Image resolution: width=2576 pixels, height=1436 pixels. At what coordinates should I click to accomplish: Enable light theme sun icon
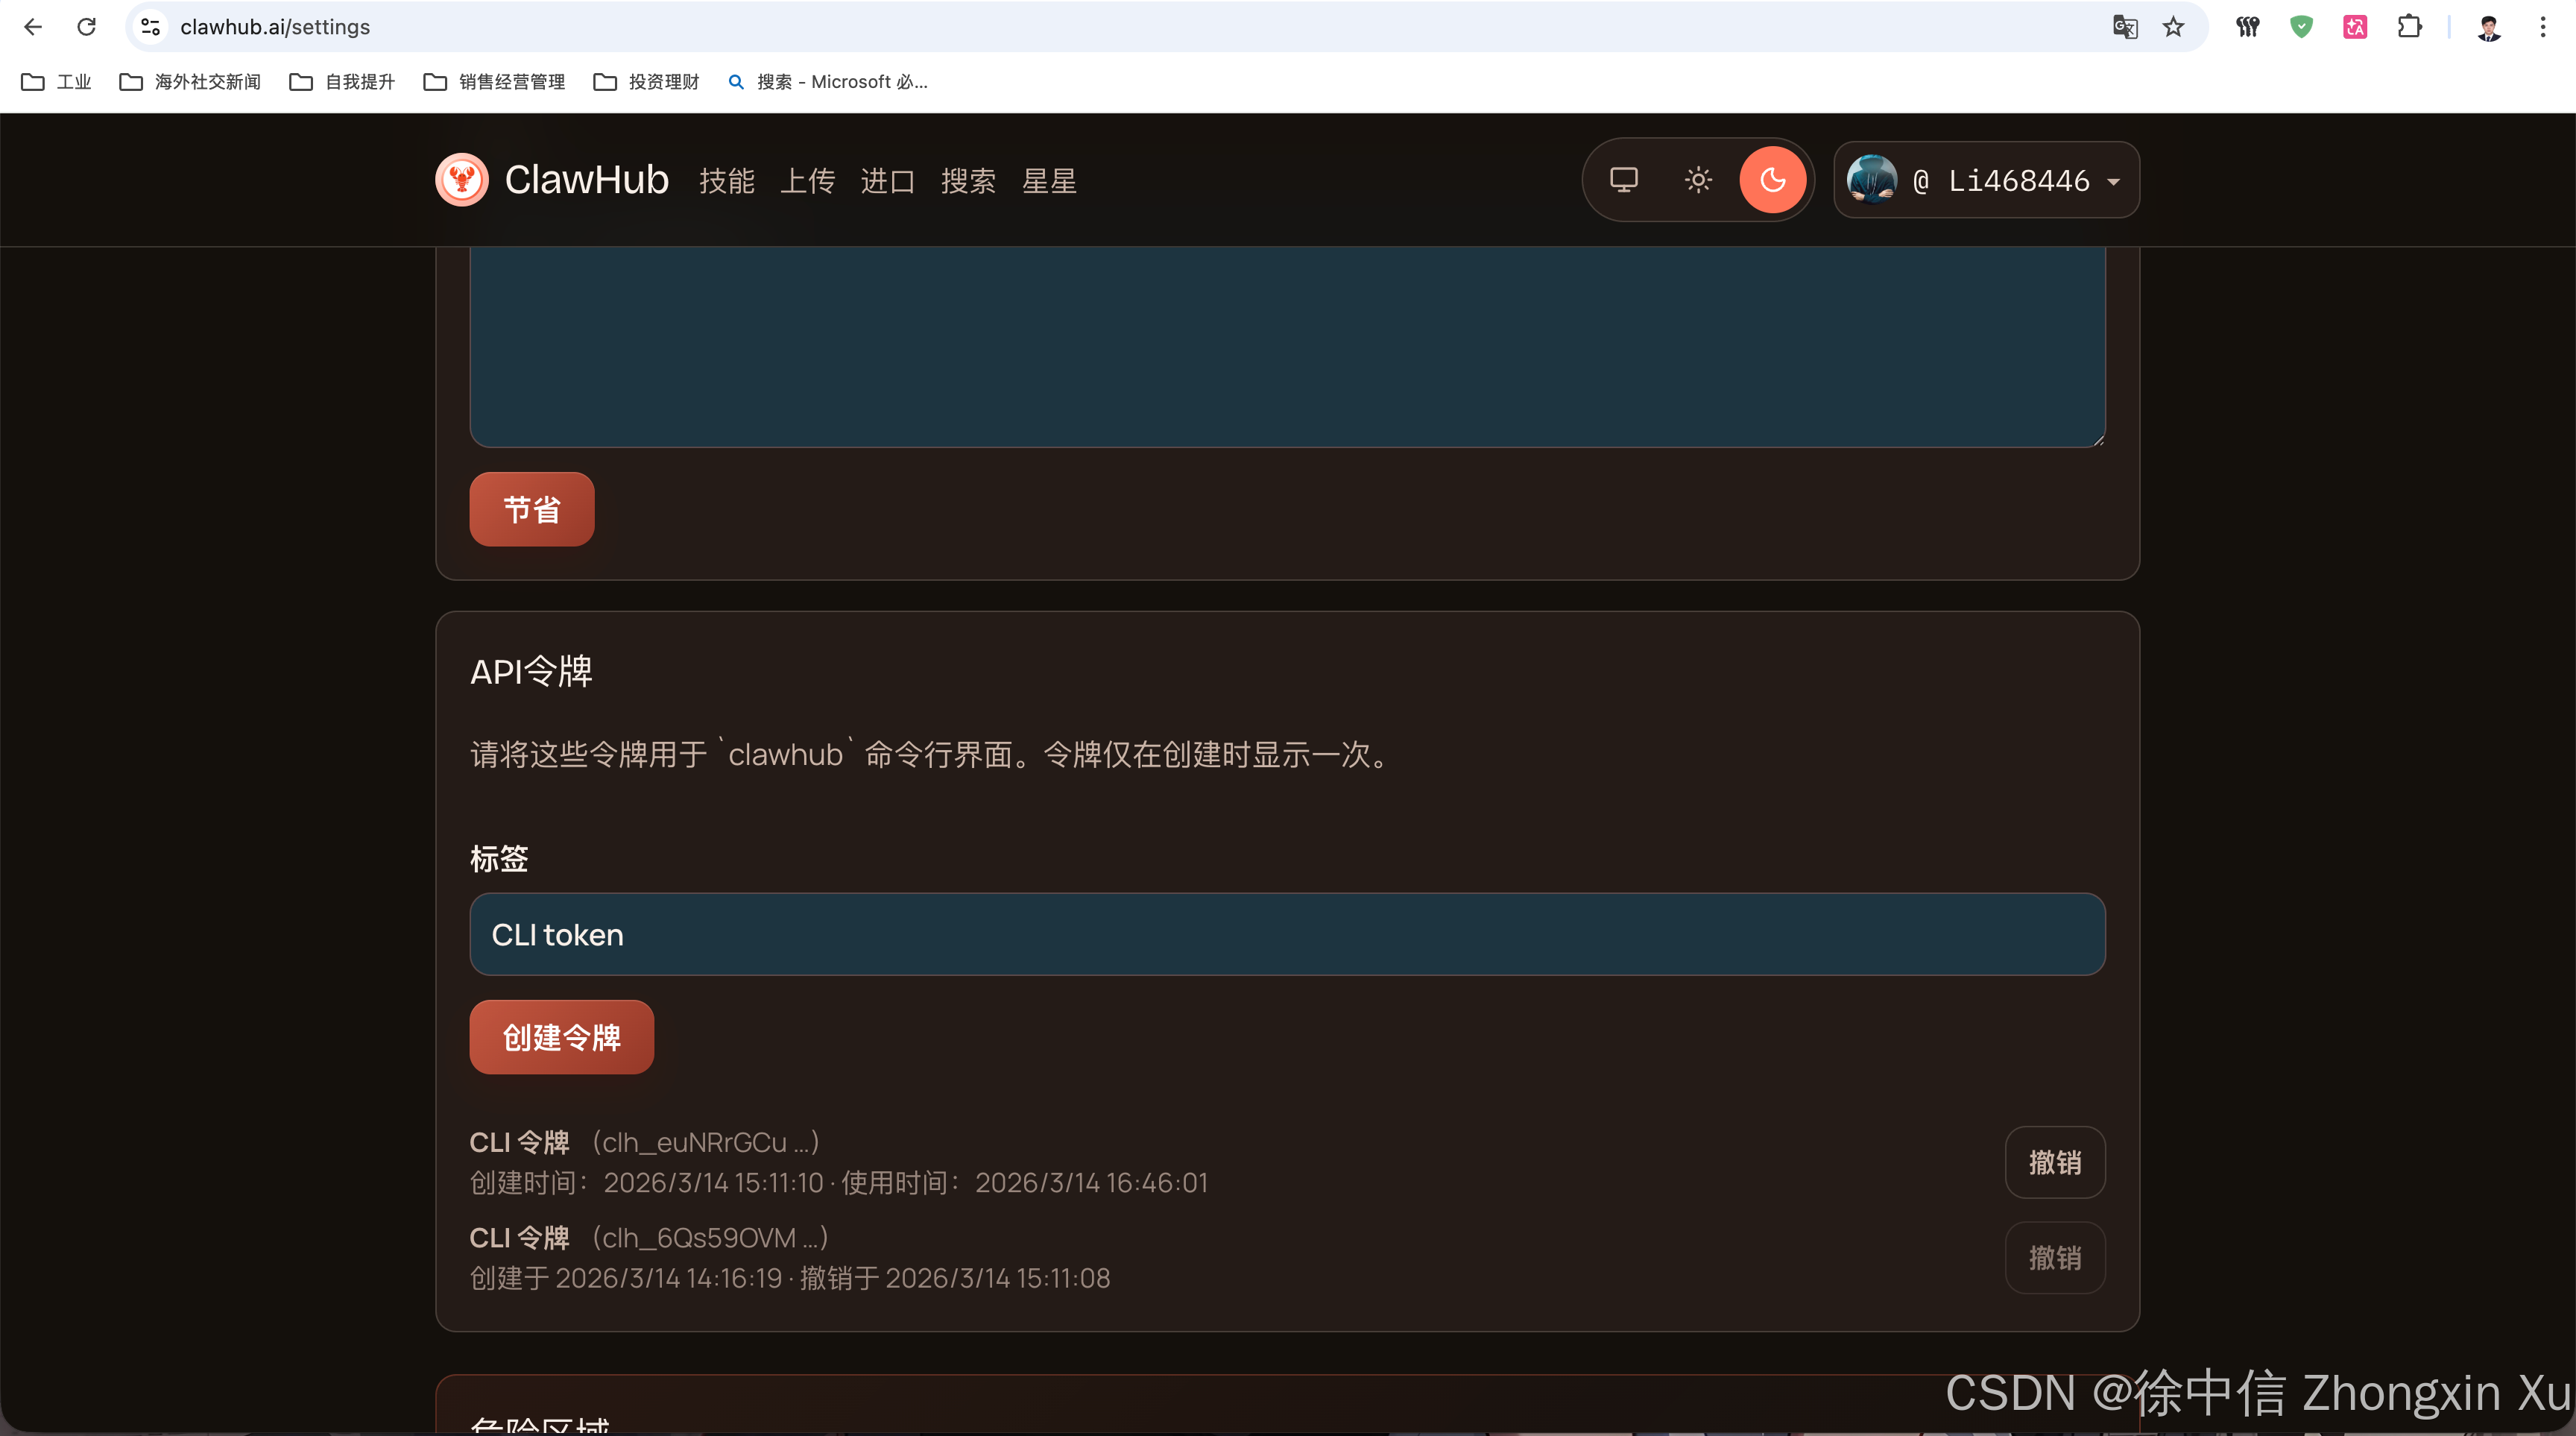(x=1698, y=180)
